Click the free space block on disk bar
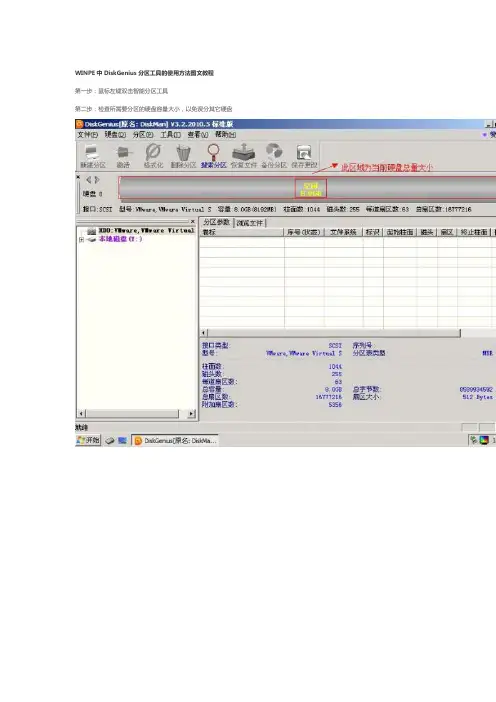The height and width of the screenshot is (702, 496). tap(311, 188)
